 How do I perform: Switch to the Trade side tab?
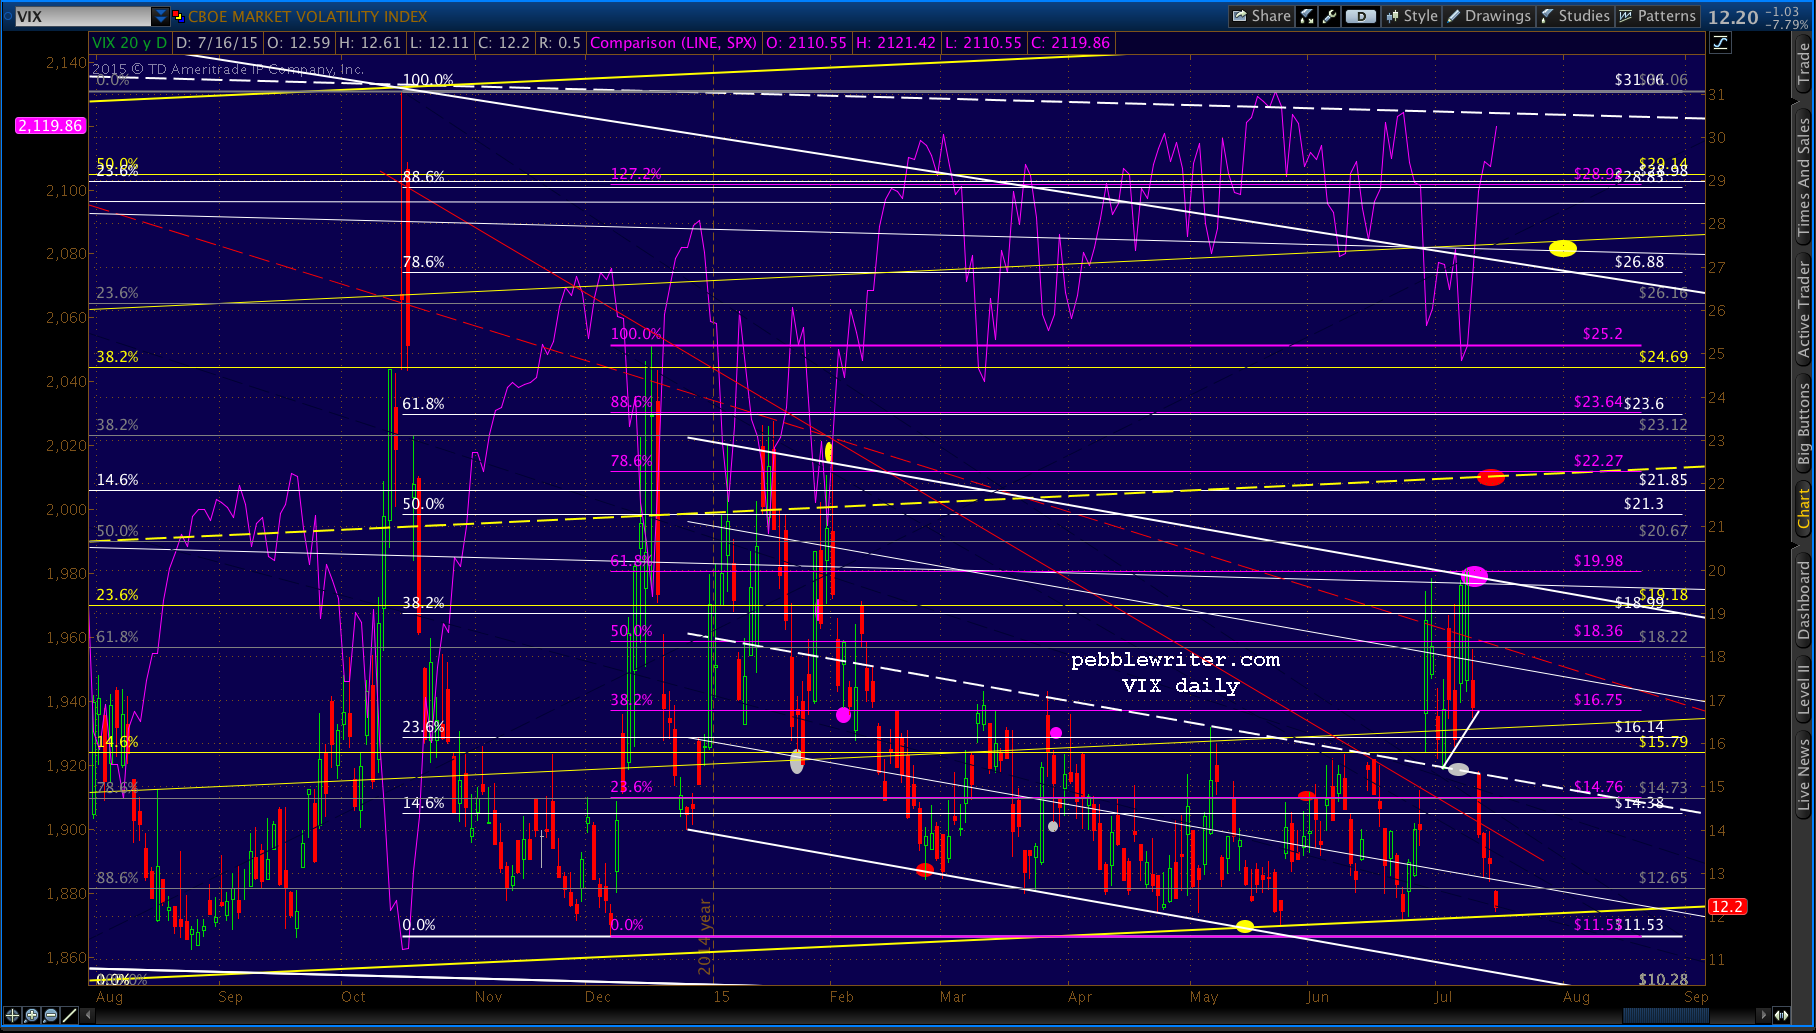tap(1804, 64)
